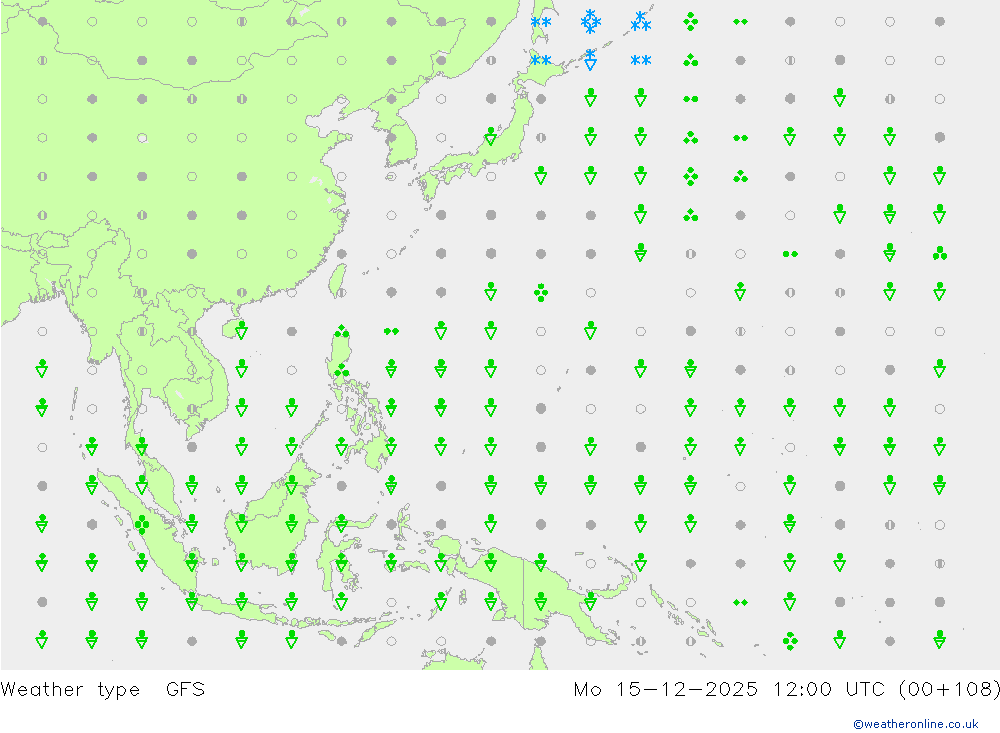Viewport: 1000px width, 733px height.
Task: Click the 'Weather type GFS' label
Action: [x=103, y=690]
